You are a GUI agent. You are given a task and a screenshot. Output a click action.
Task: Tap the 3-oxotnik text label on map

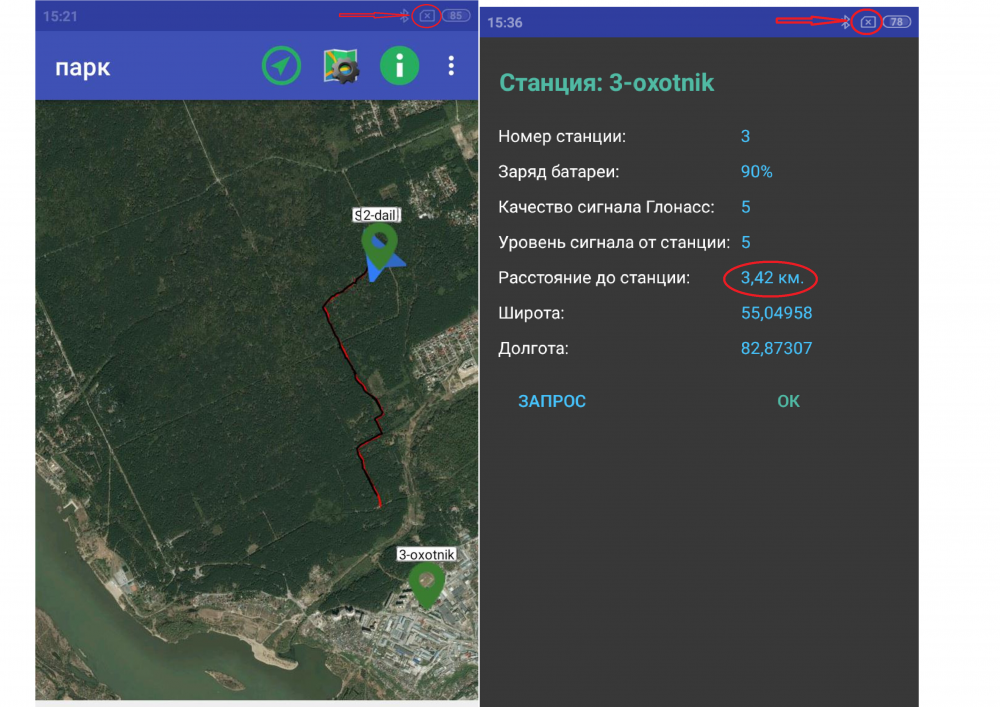[426, 554]
